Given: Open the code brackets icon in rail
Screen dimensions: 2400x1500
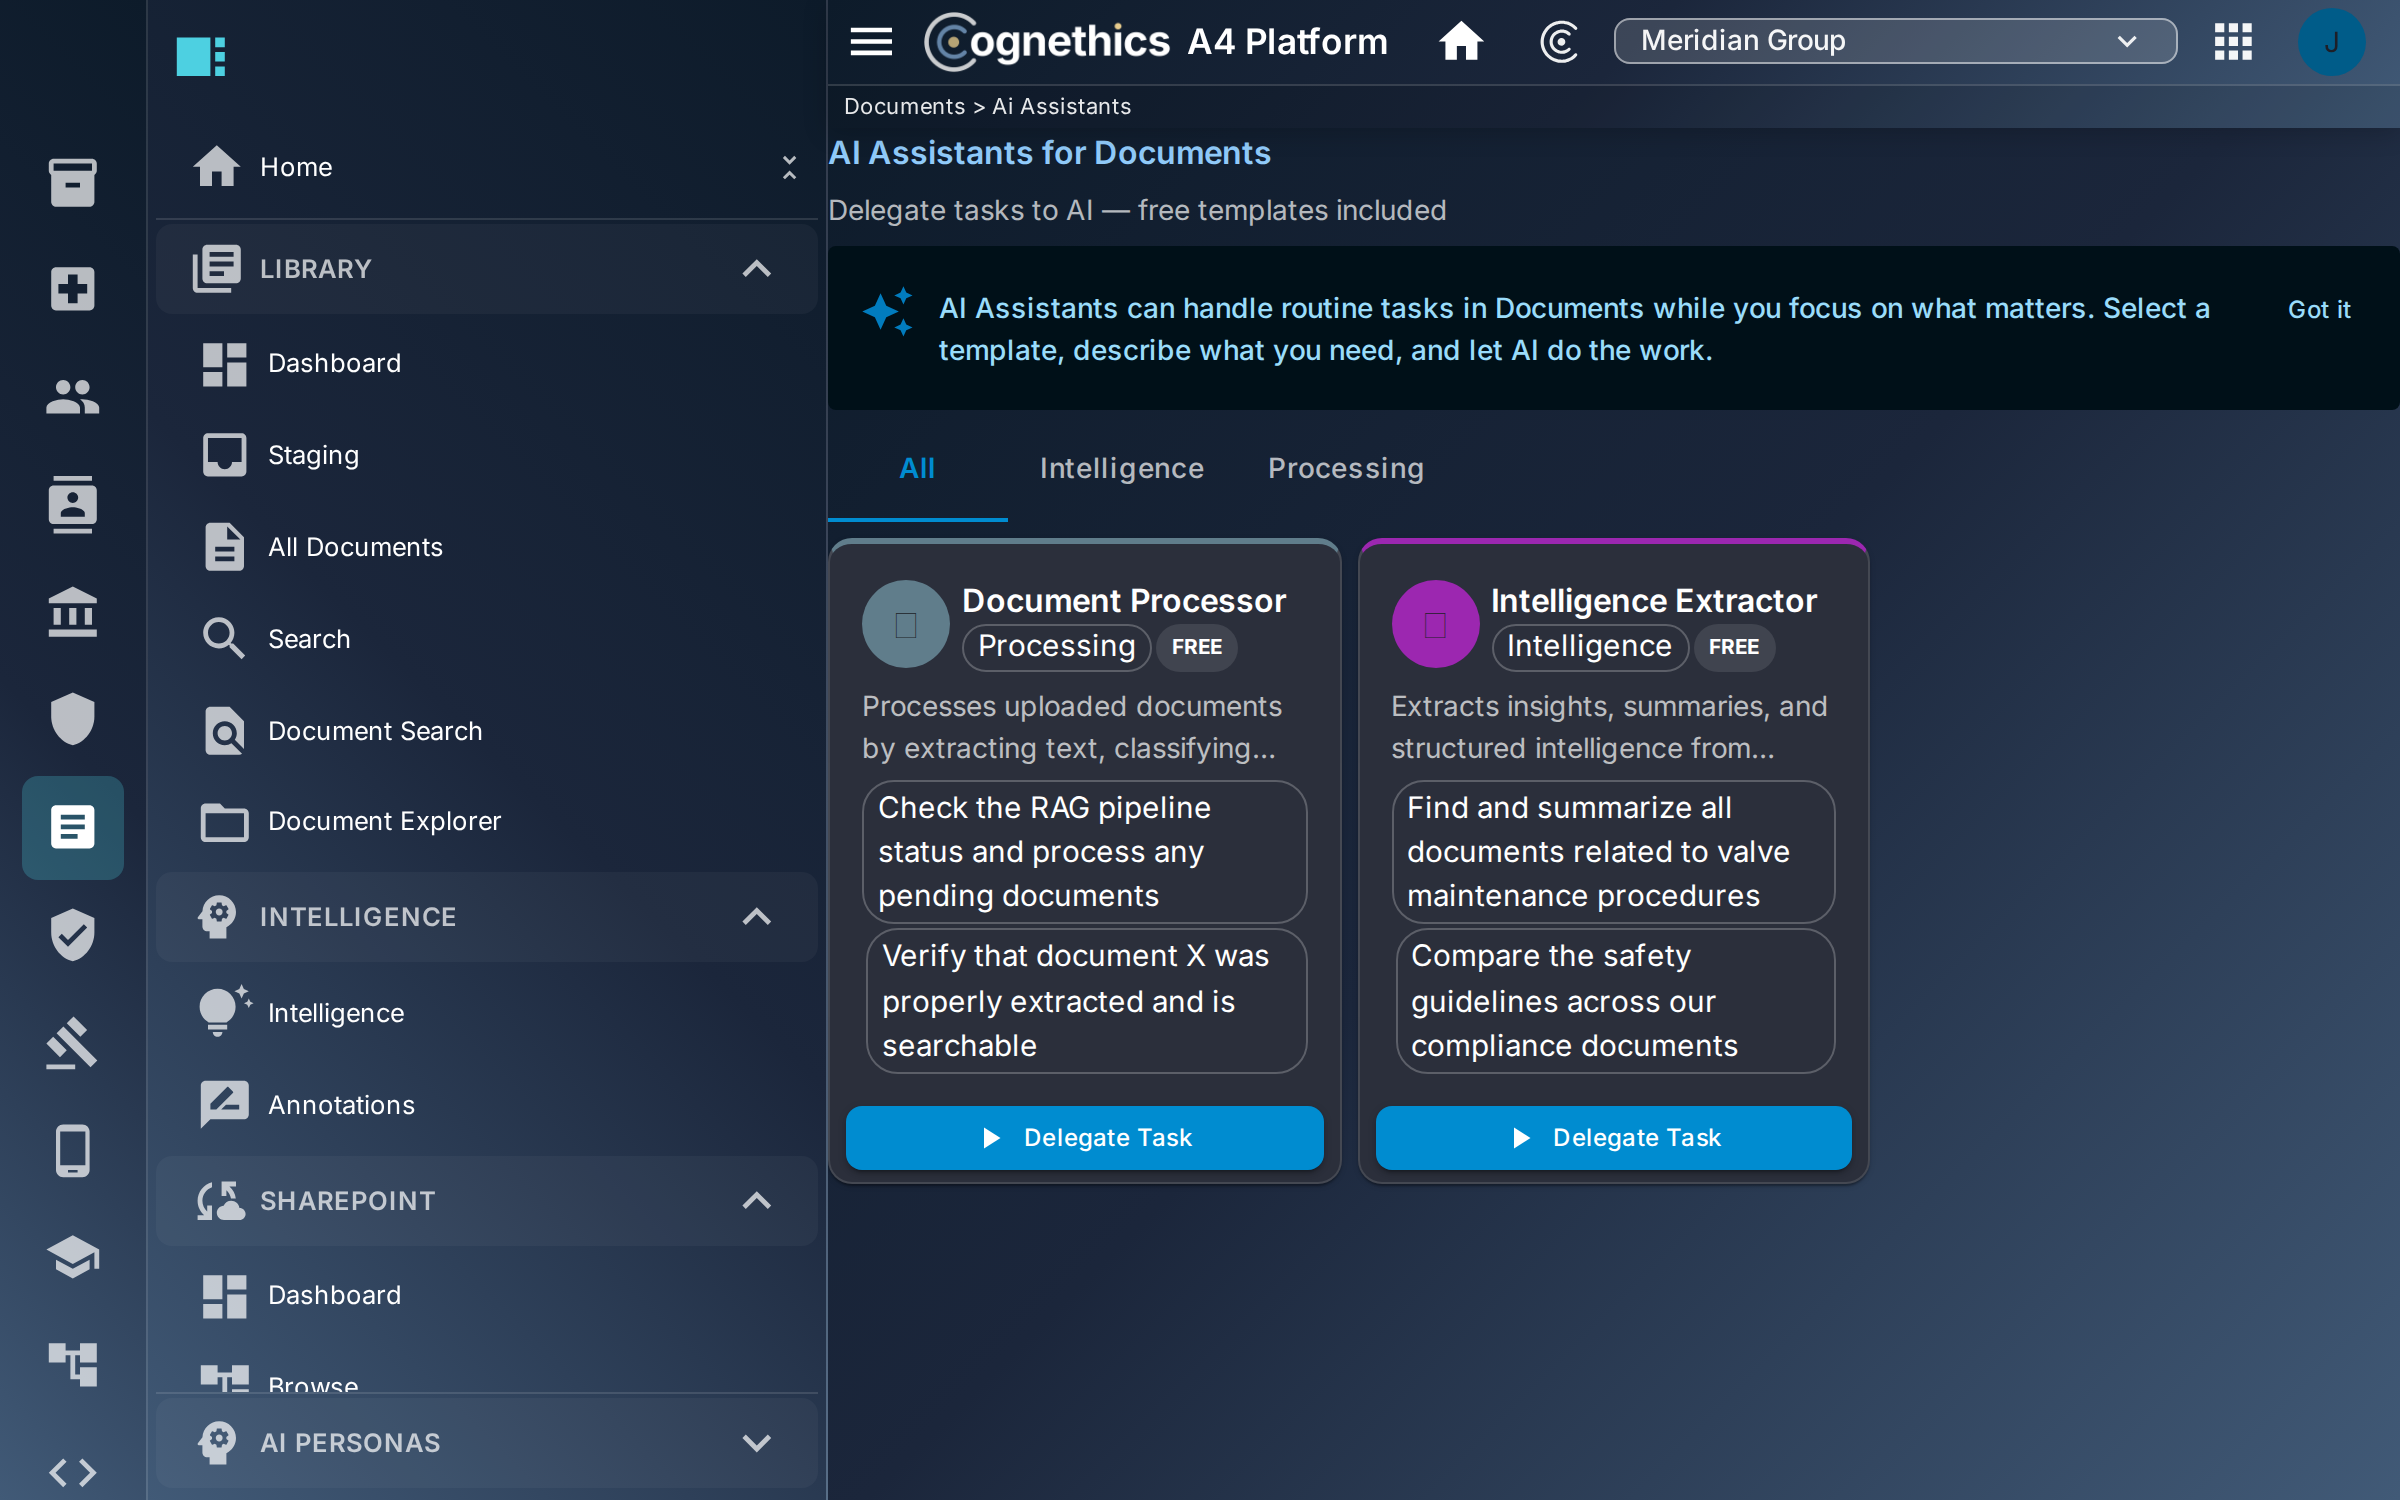Looking at the screenshot, I should point(72,1472).
